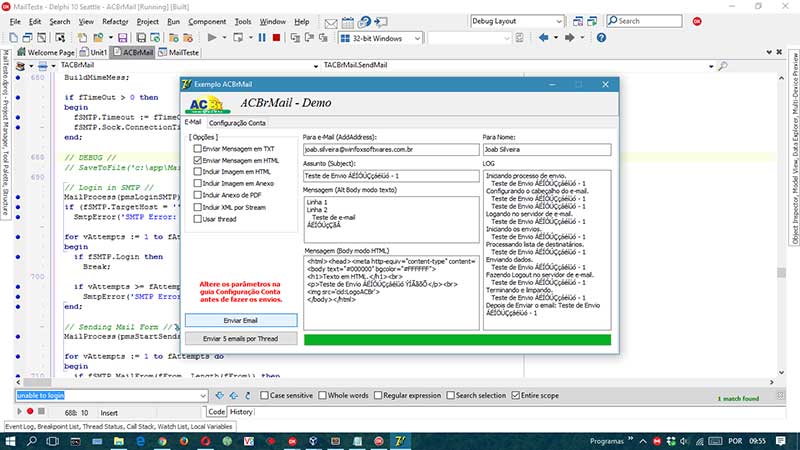This screenshot has width=800, height=450.
Task: Click the calendar icon in top toolbar
Action: [x=347, y=22]
